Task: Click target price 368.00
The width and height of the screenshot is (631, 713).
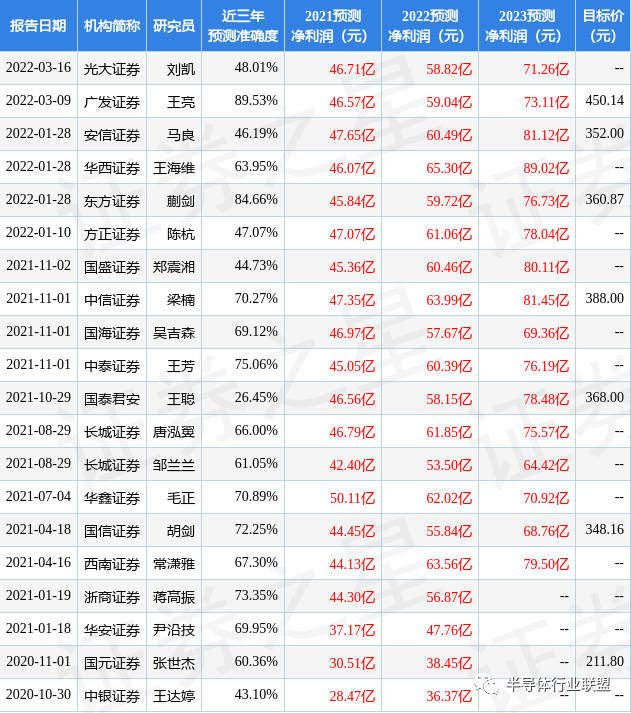Action: [605, 397]
